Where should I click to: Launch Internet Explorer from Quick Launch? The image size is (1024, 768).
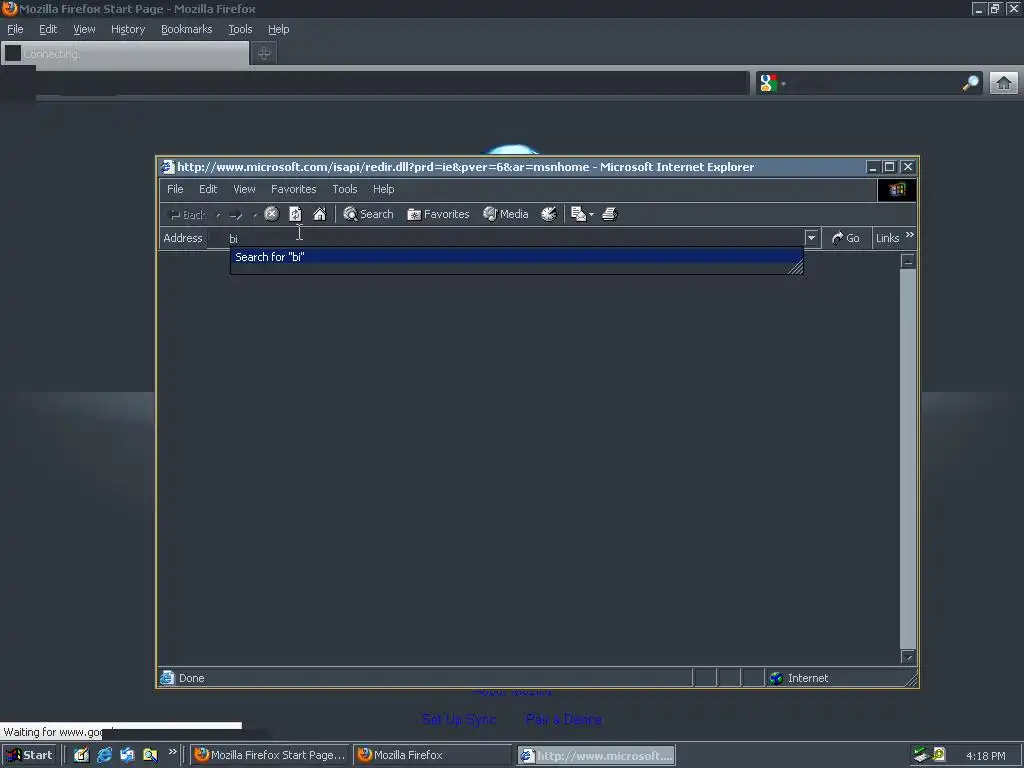pyautogui.click(x=104, y=755)
